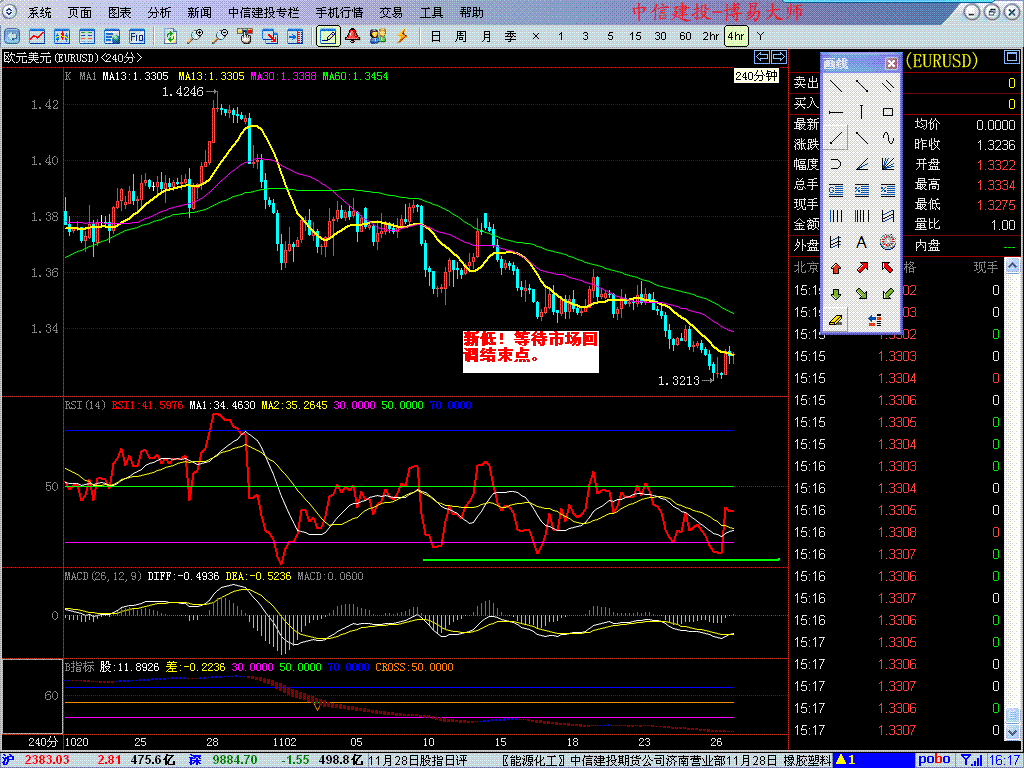Screen dimensions: 1024x768
Task: Click the lightning bolt toolbar icon
Action: tap(402, 36)
